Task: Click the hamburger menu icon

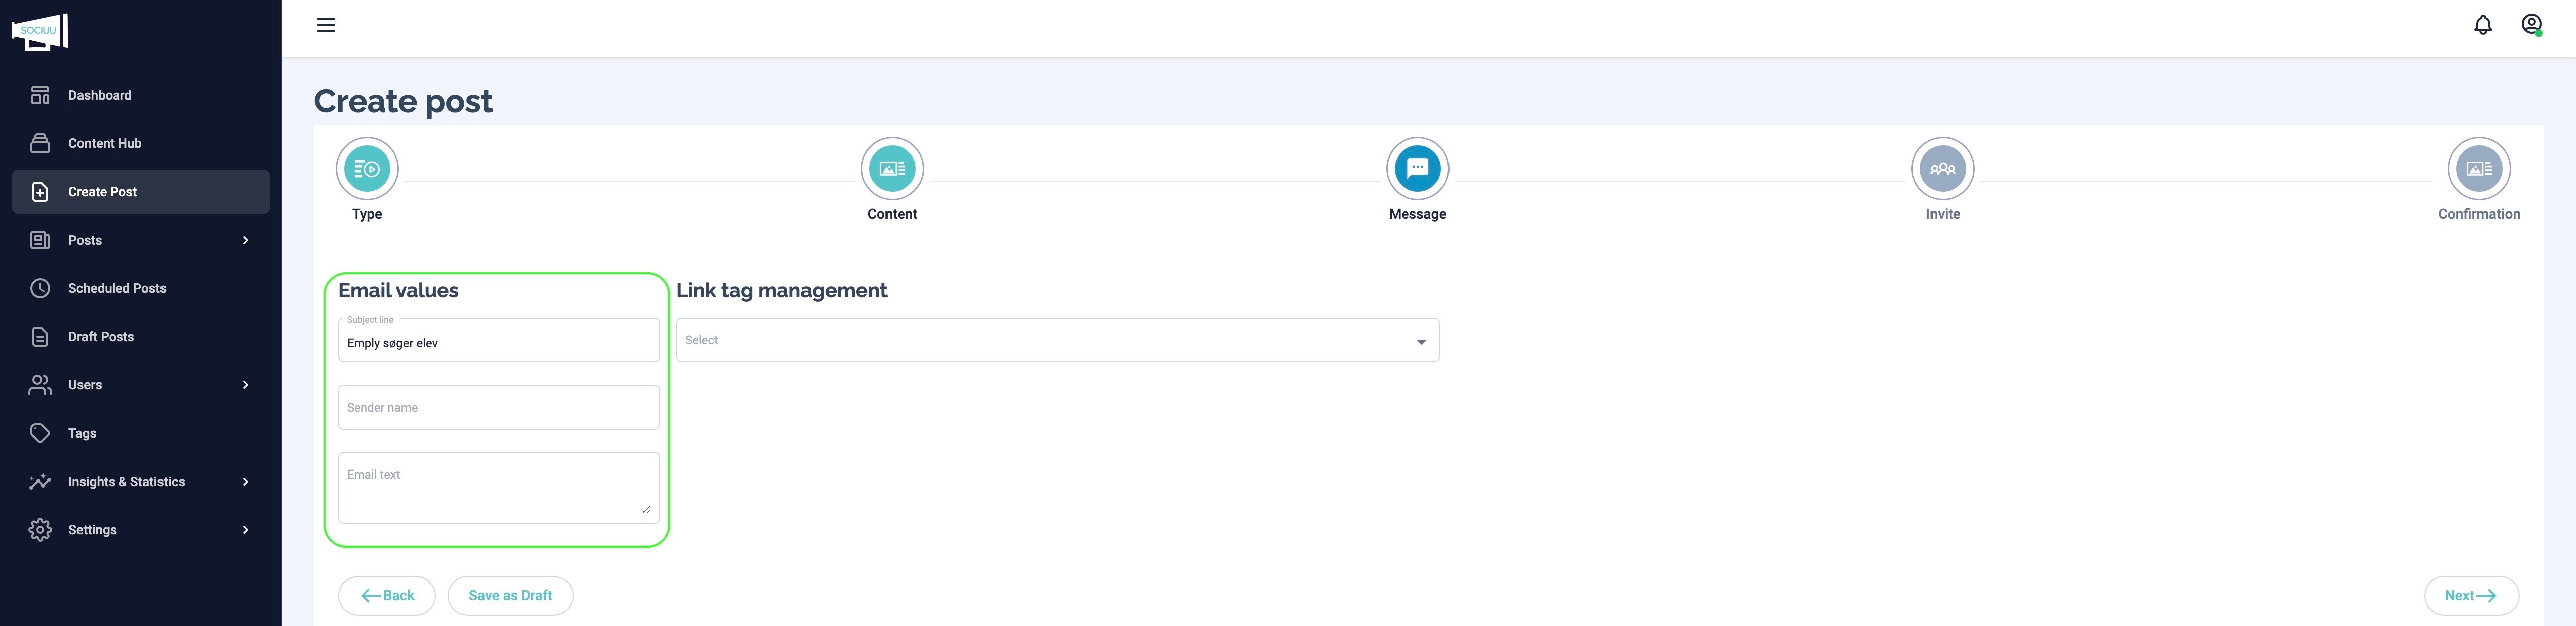Action: (x=326, y=25)
